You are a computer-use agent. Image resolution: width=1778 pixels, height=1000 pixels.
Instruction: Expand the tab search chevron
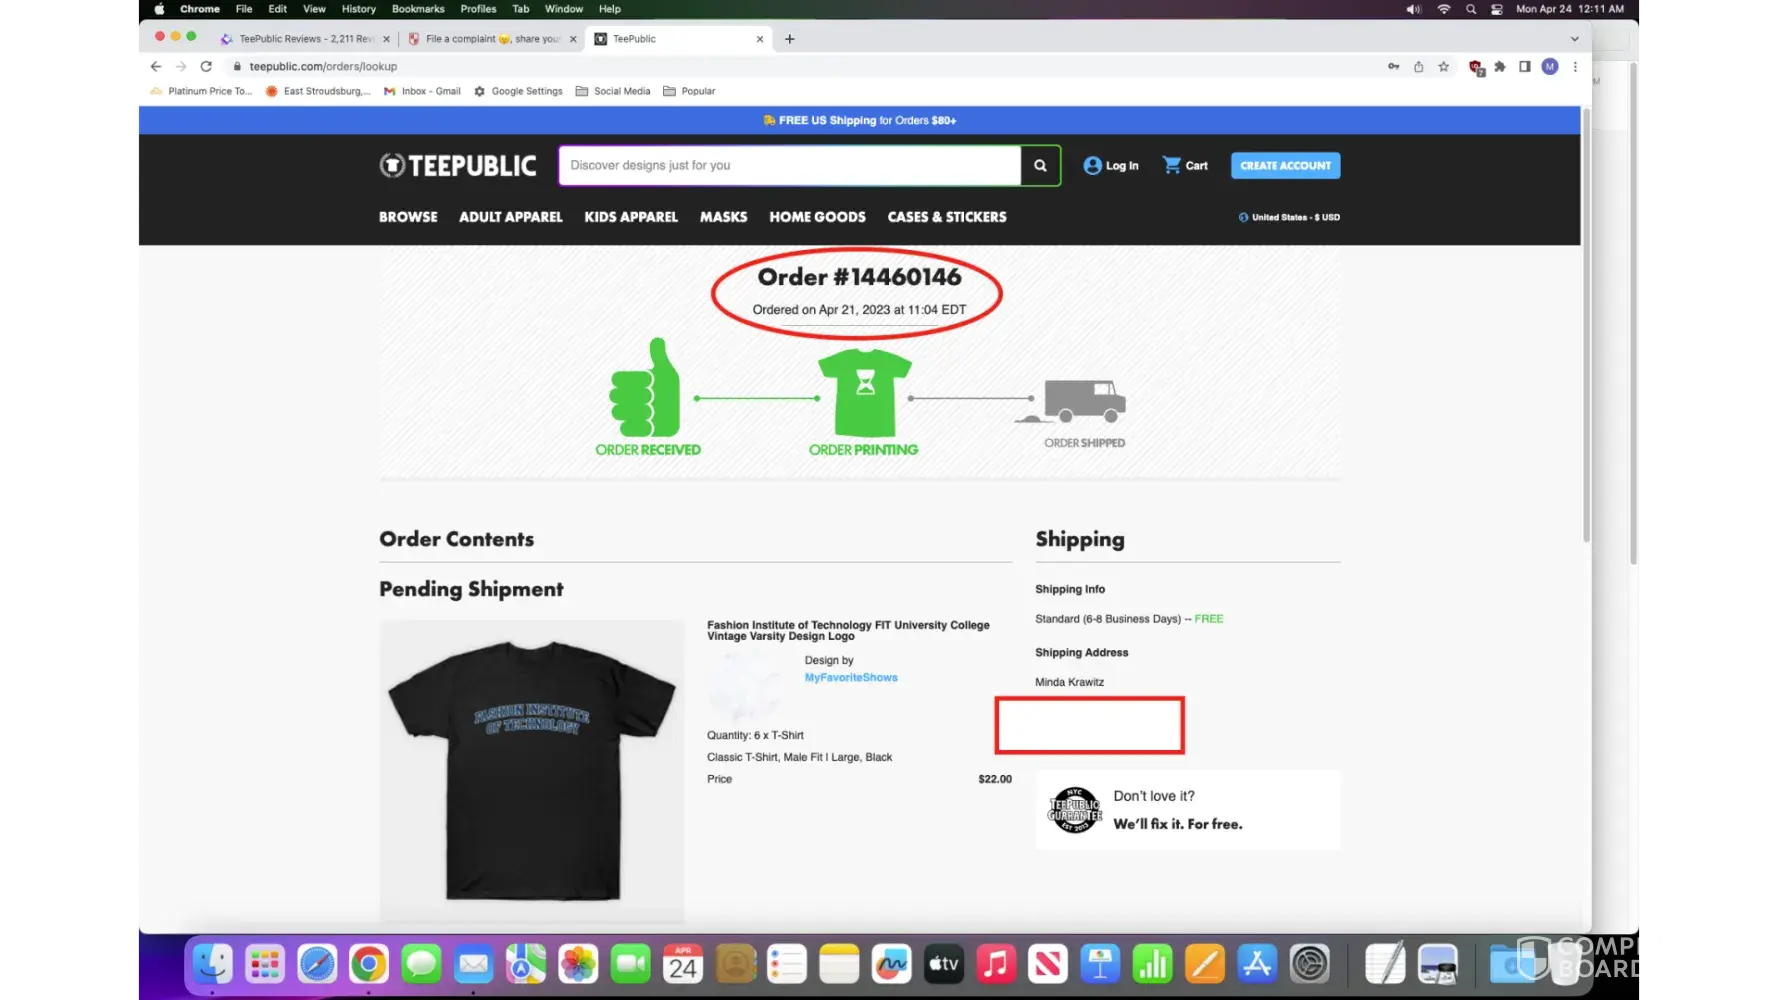pyautogui.click(x=1574, y=39)
